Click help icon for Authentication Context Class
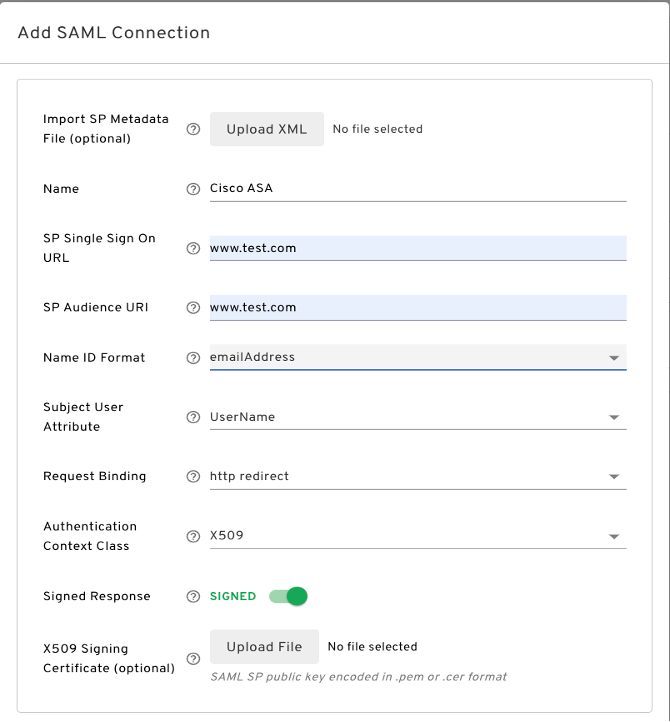 pyautogui.click(x=194, y=536)
